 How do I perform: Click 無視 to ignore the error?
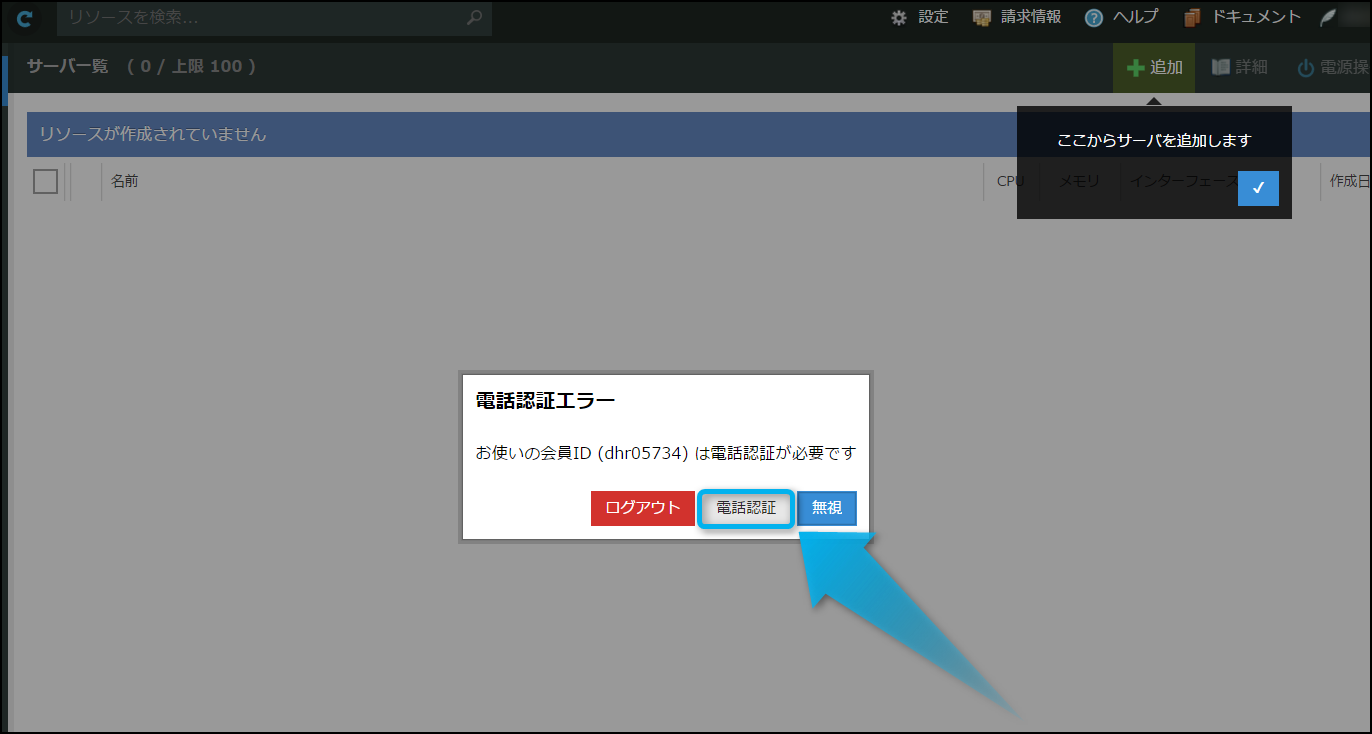(827, 508)
